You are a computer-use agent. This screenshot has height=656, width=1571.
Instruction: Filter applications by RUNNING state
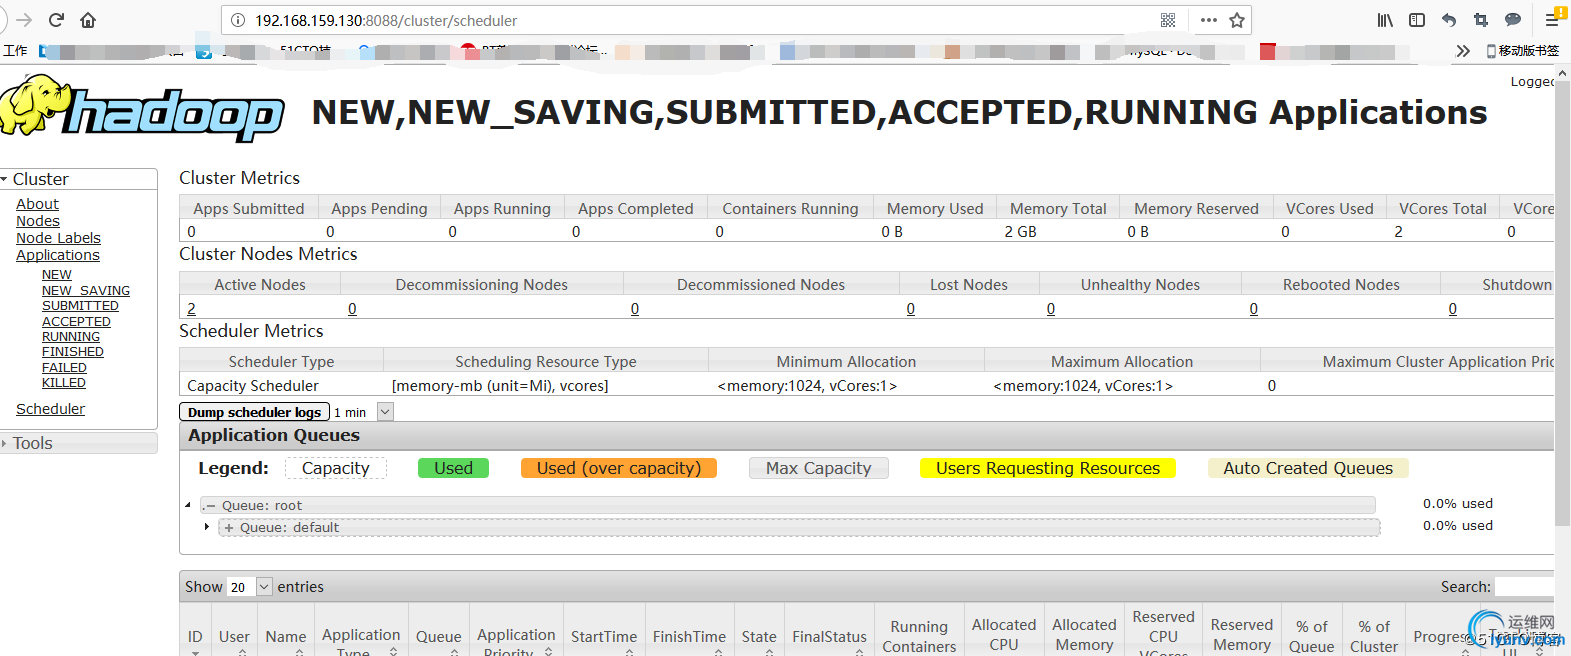pos(71,337)
